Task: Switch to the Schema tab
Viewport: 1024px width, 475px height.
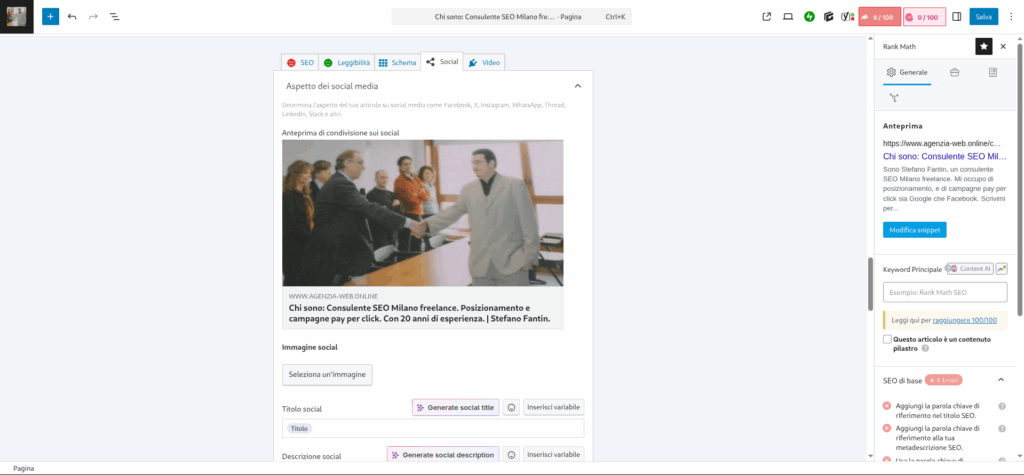Action: [x=397, y=63]
